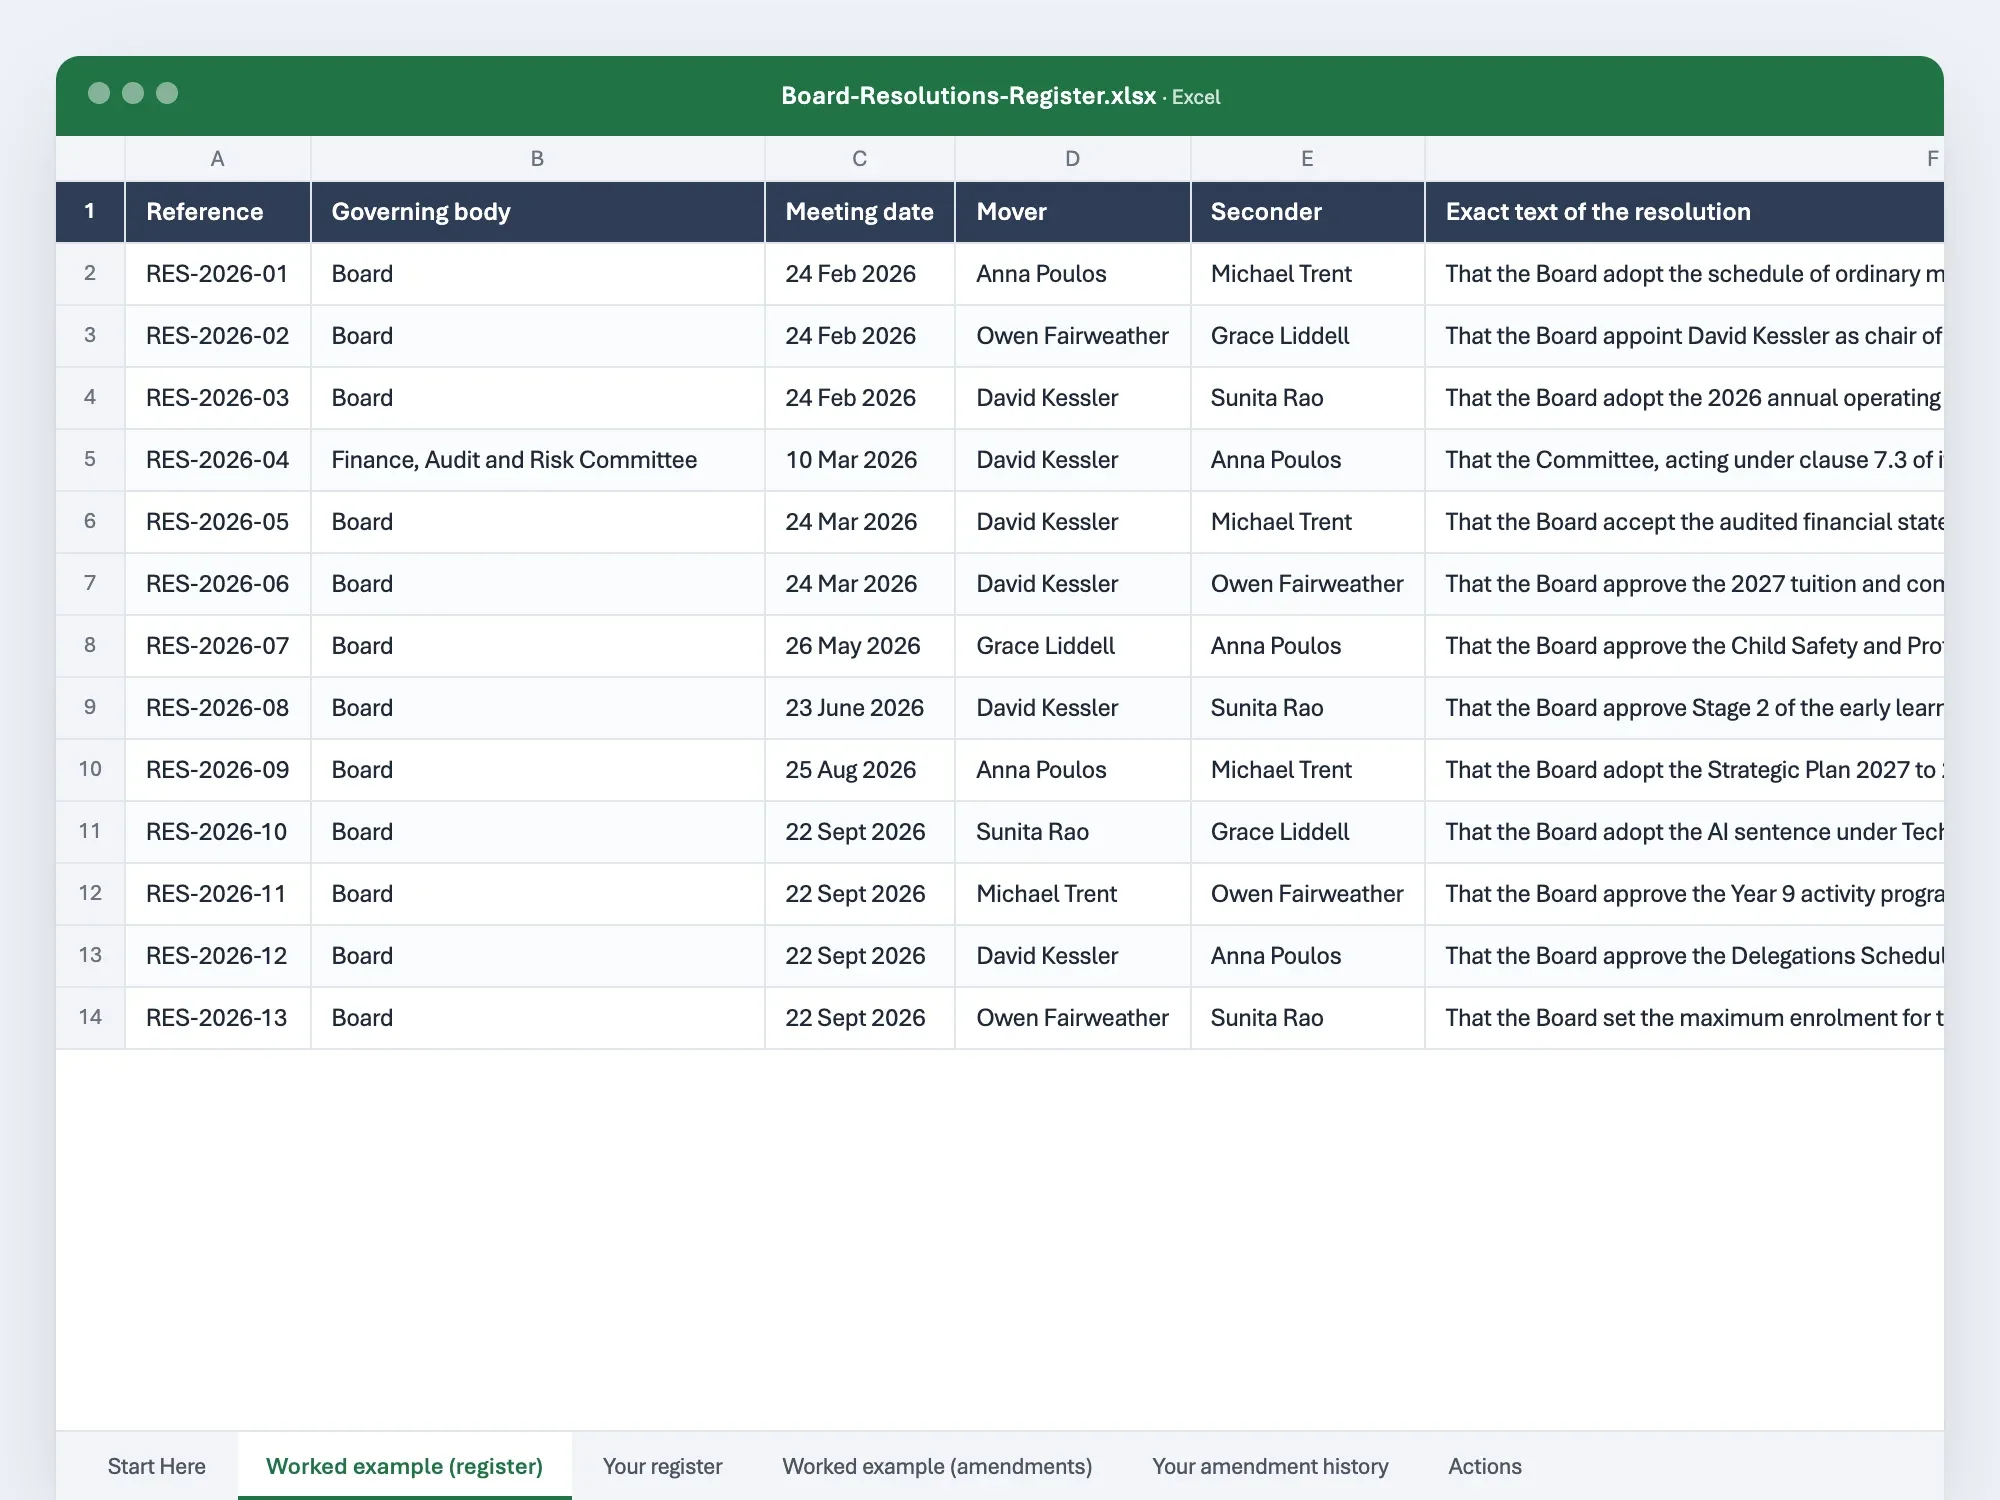Select cell RES-2026-04

(218, 459)
